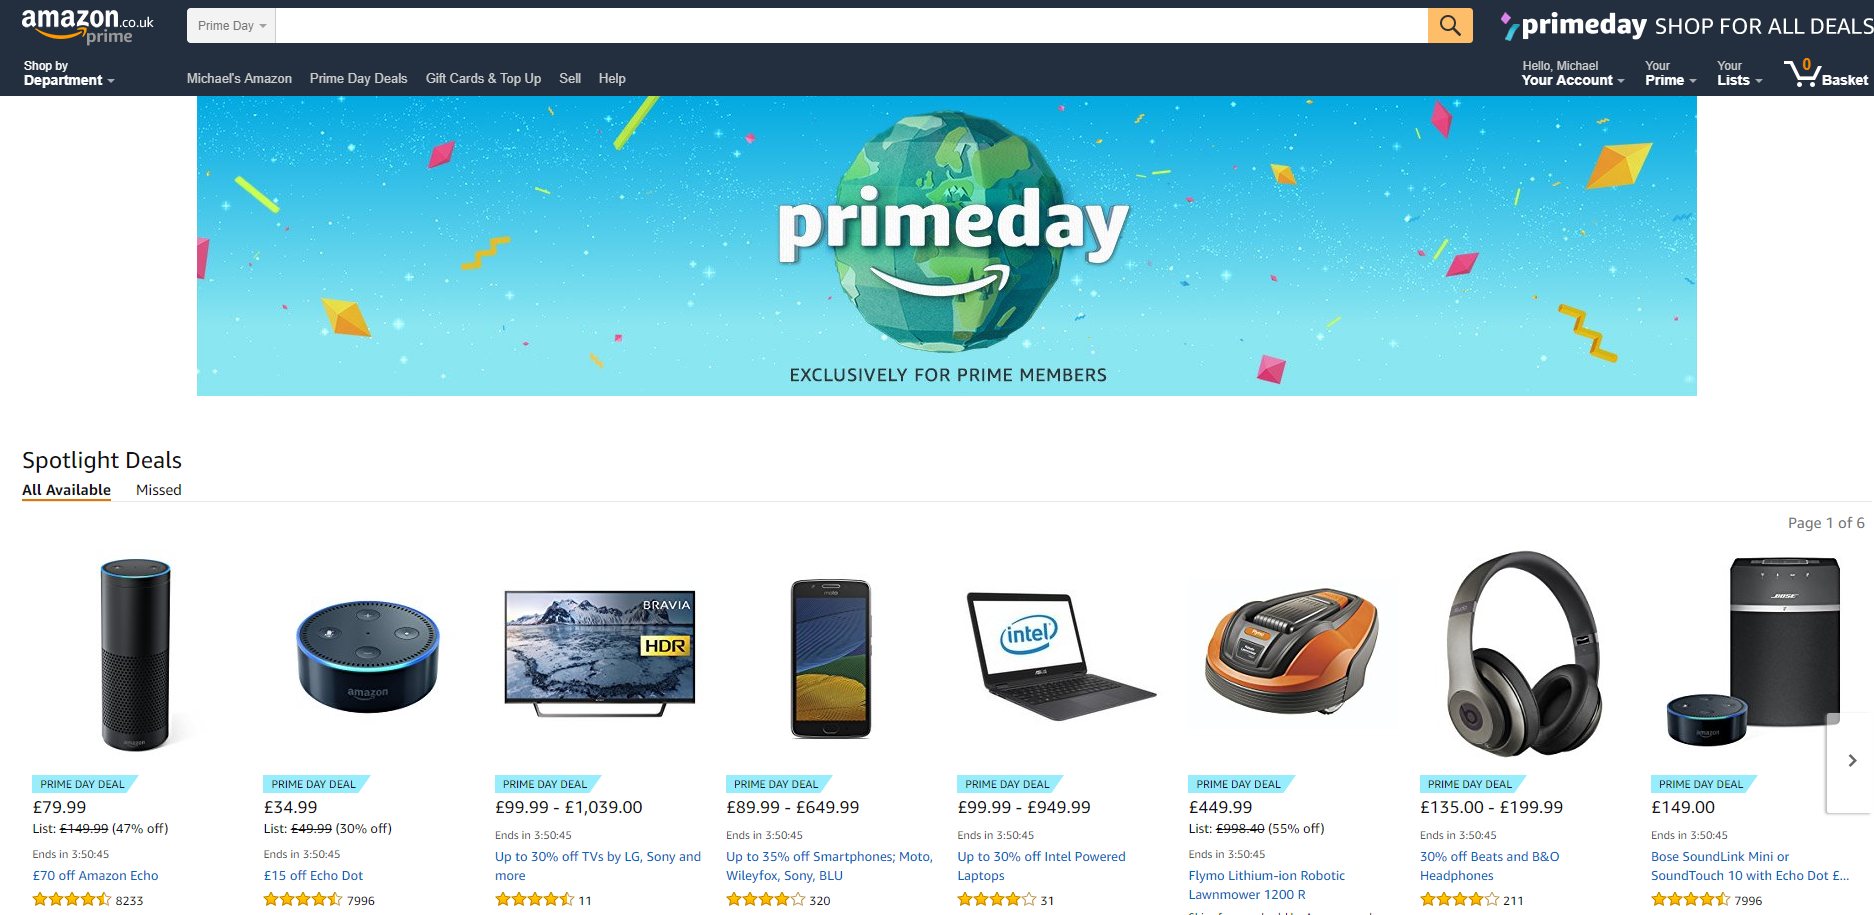The width and height of the screenshot is (1874, 915).
Task: Click the Amazon.co.uk Prime logo
Action: coord(87,26)
